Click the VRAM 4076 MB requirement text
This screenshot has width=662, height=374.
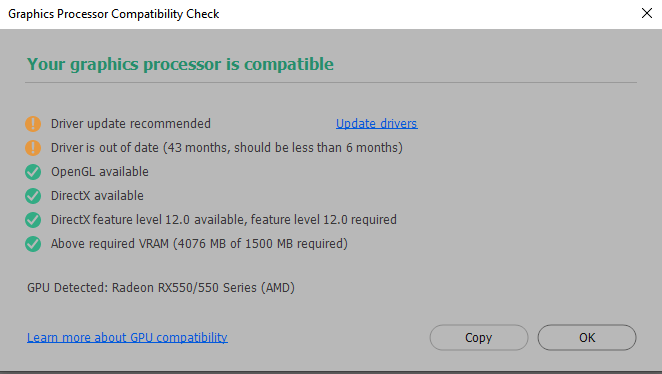click(x=199, y=244)
